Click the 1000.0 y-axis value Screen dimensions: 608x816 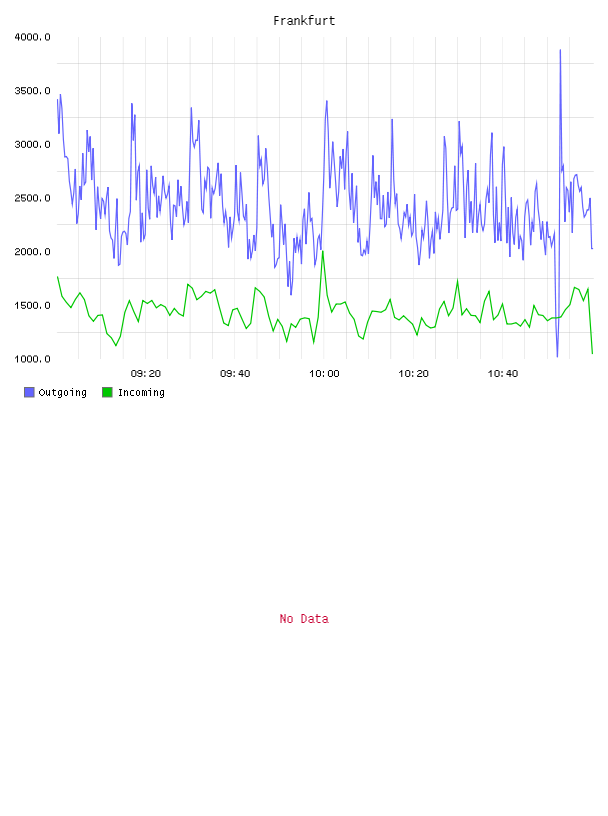[32, 359]
